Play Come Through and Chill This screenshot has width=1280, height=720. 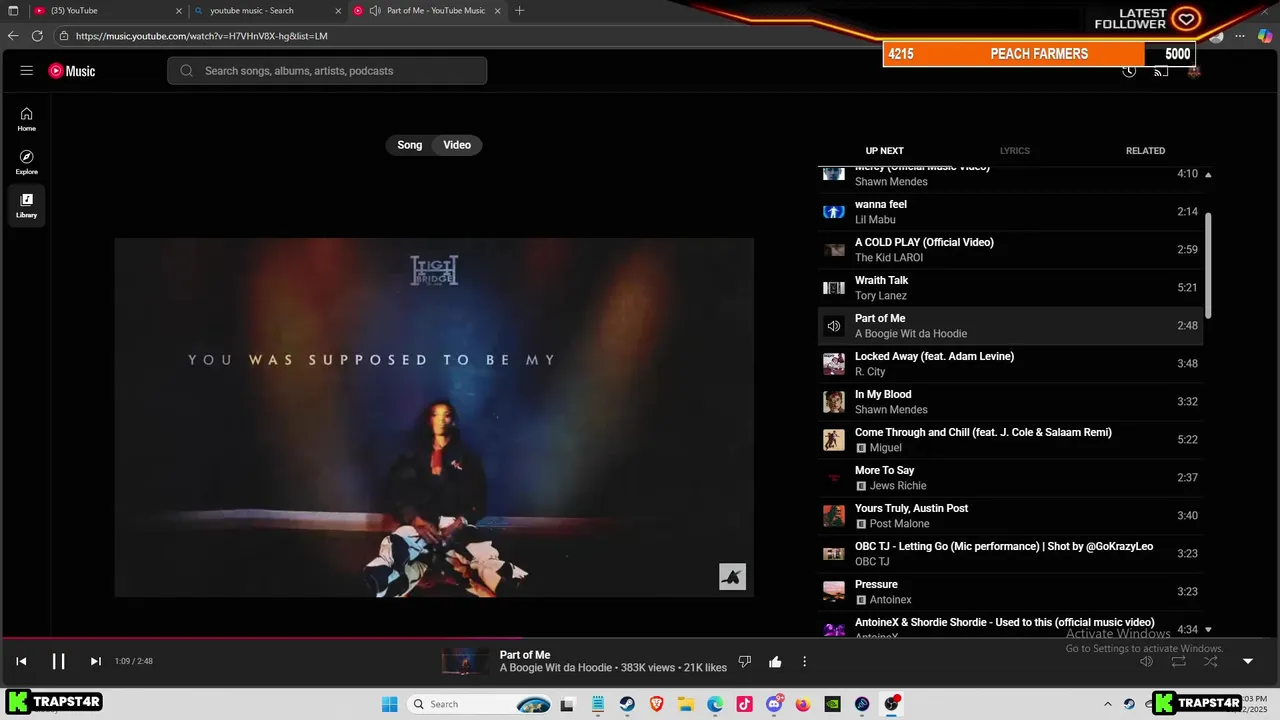1010,440
